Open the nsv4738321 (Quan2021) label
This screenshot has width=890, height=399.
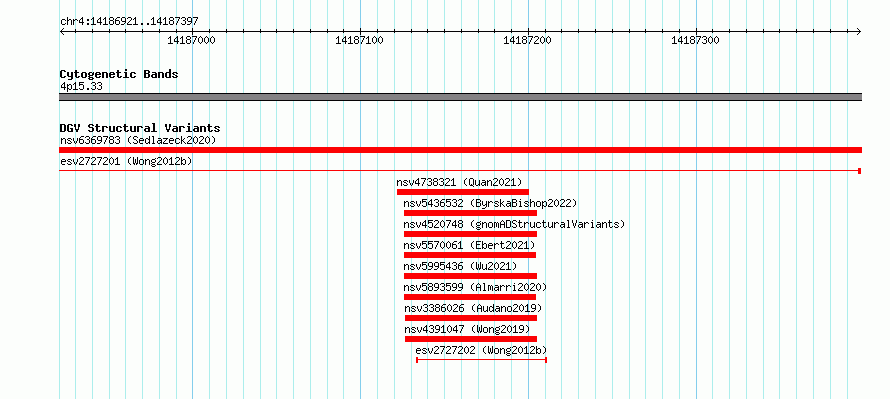point(459,182)
